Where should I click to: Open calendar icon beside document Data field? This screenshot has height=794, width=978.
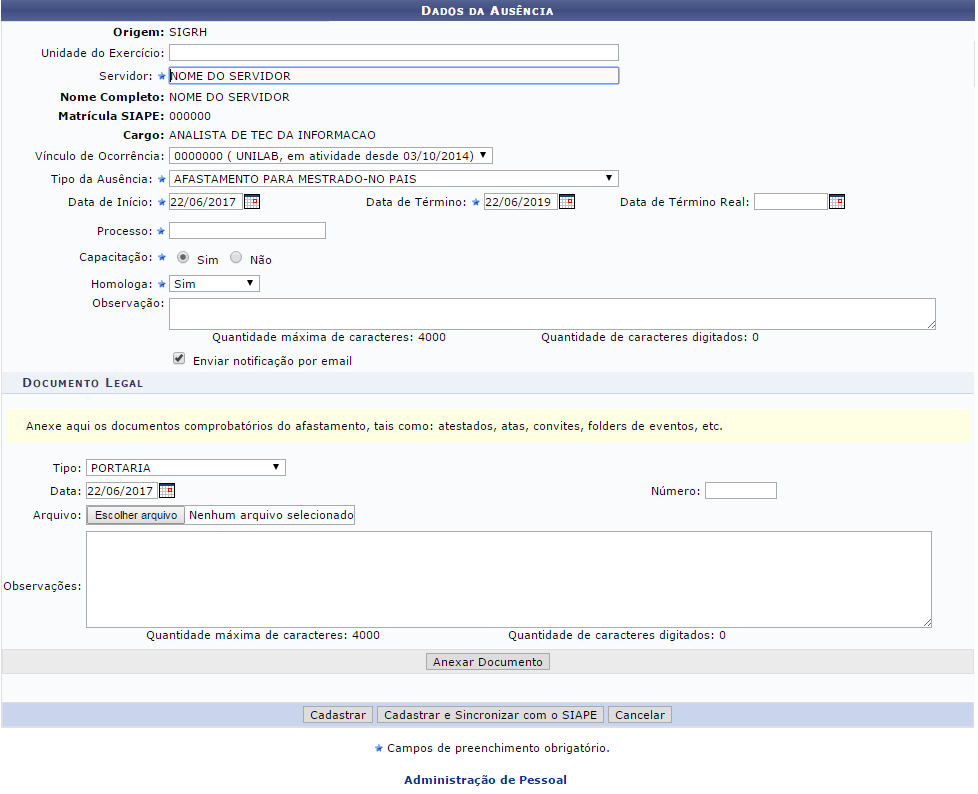pyautogui.click(x=167, y=491)
